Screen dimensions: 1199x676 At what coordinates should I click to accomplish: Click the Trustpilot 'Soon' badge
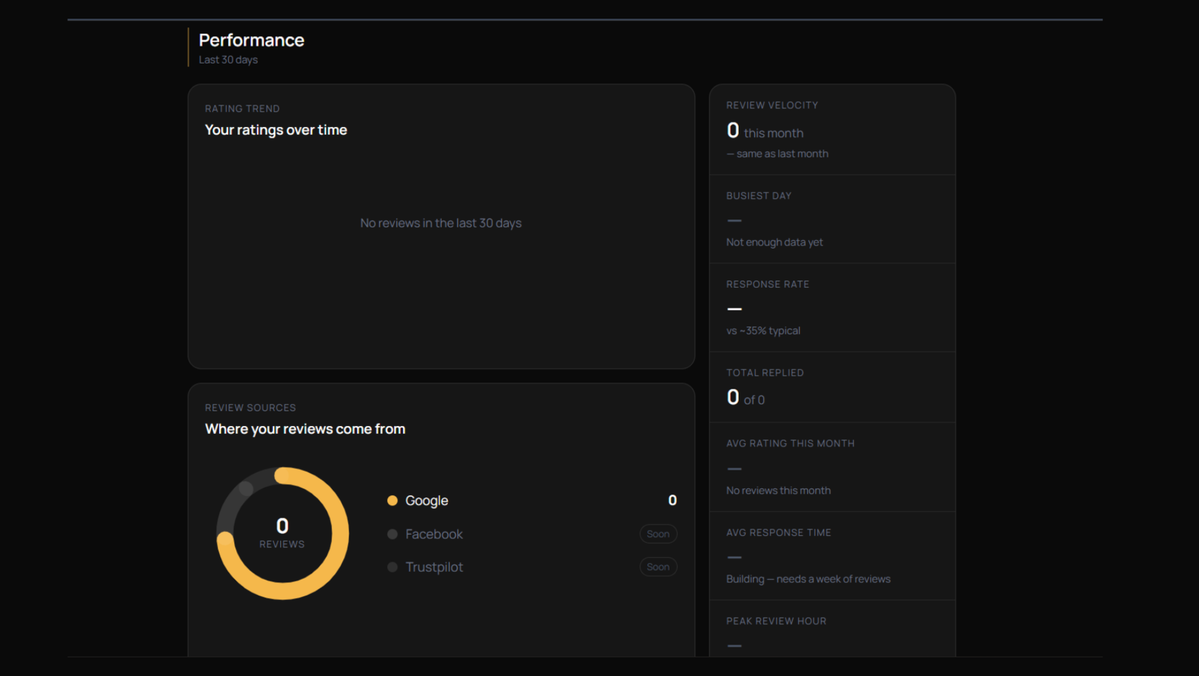point(658,567)
